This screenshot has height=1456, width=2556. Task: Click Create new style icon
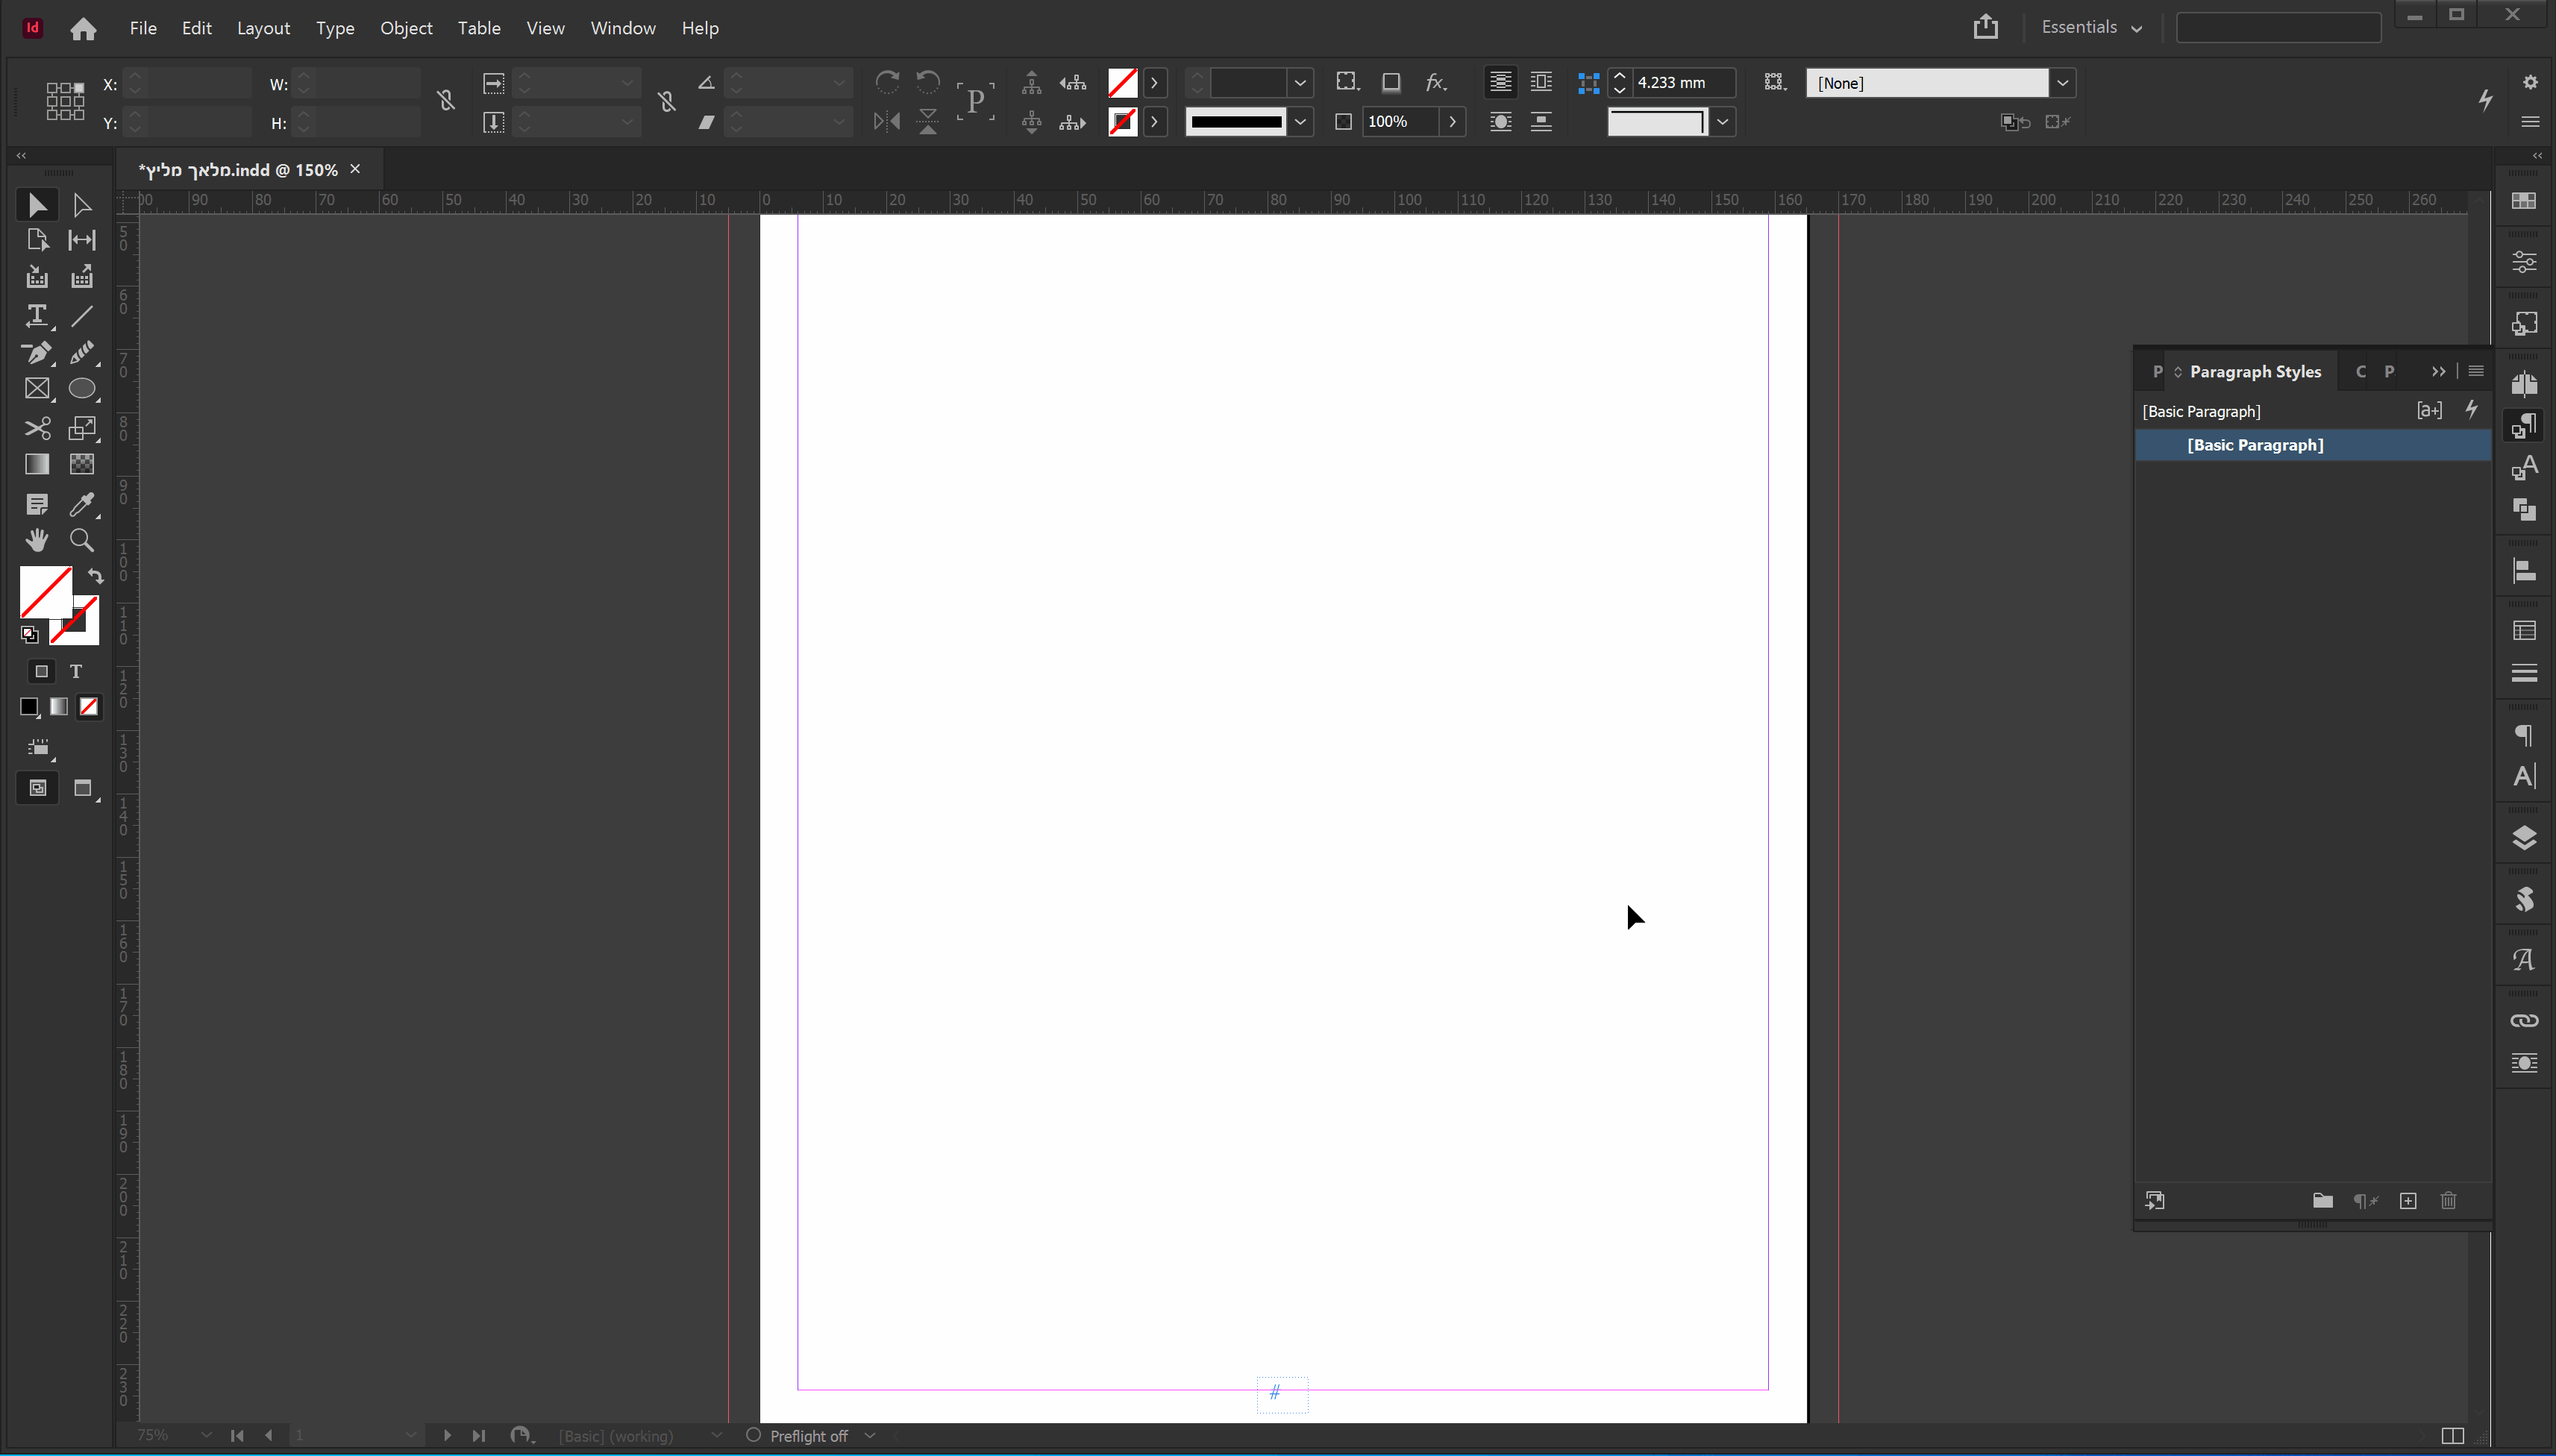click(x=2408, y=1201)
